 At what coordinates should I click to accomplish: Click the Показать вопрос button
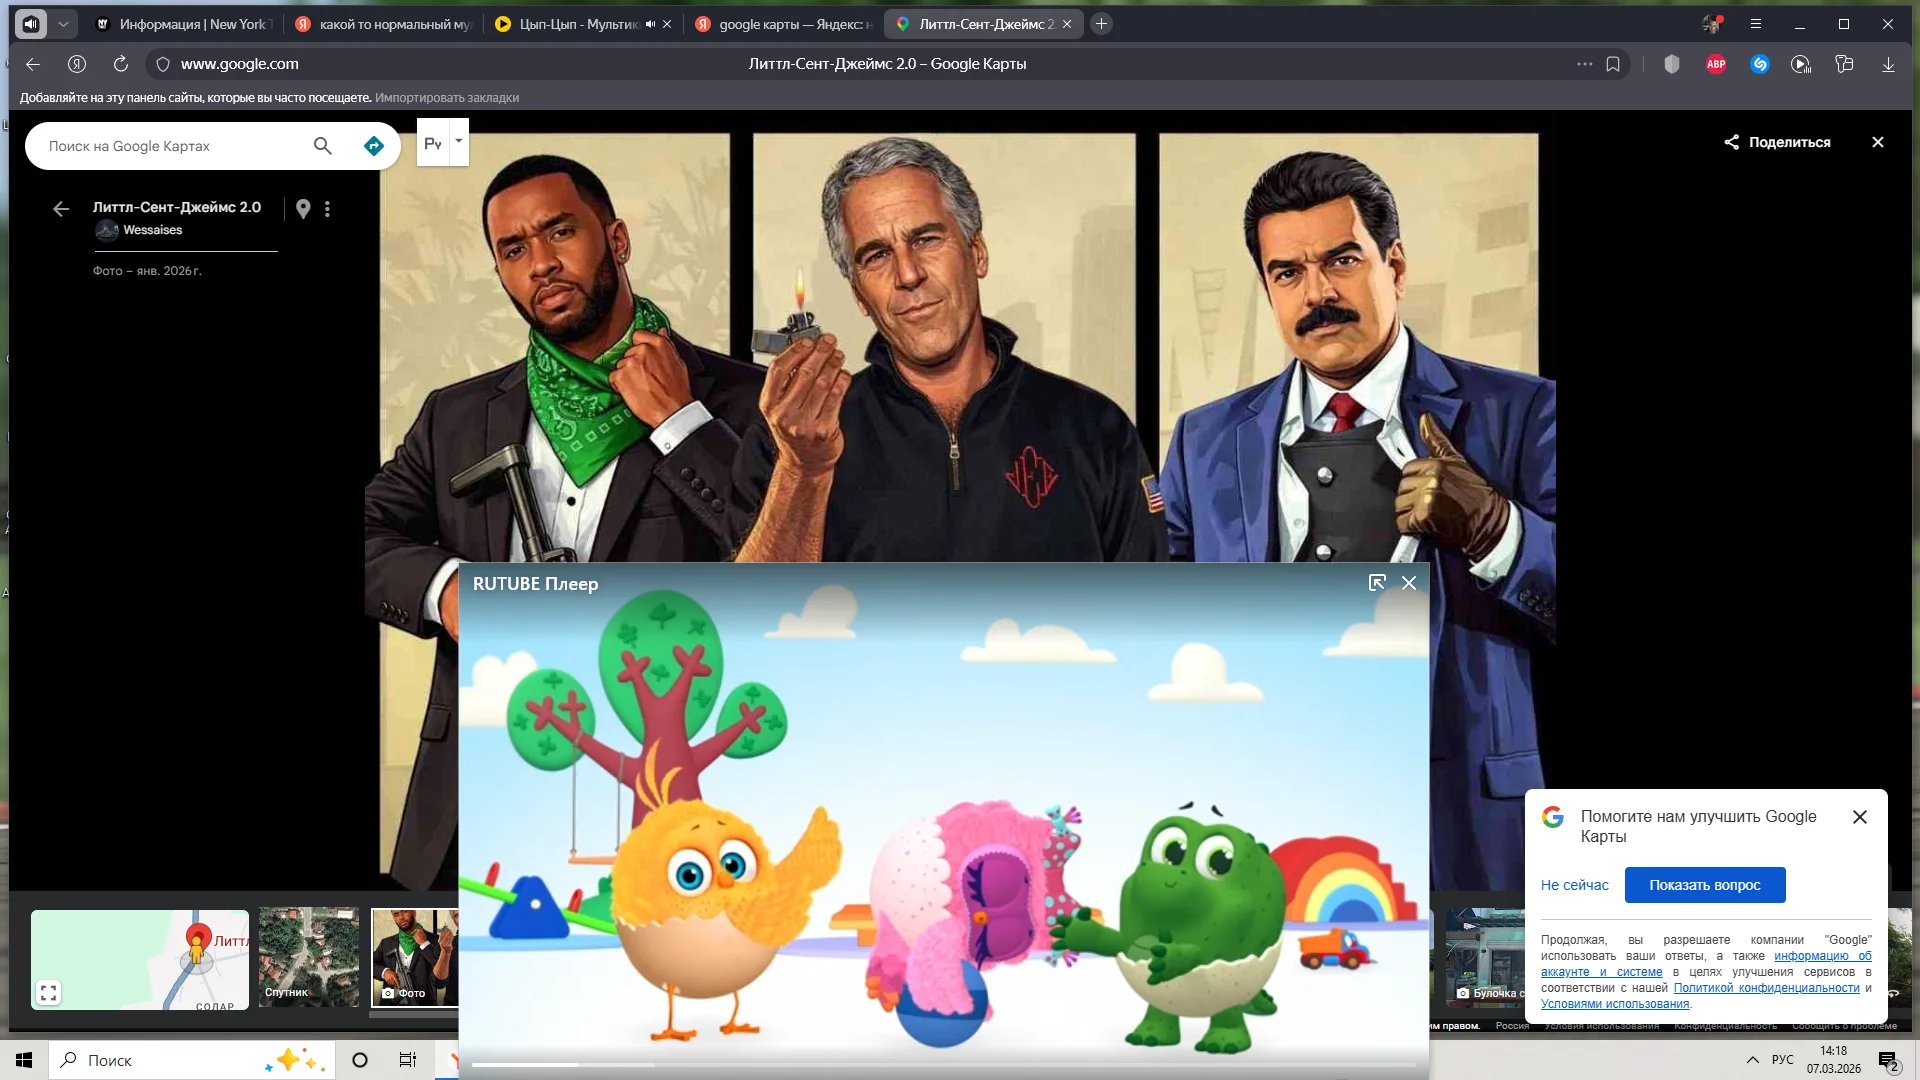pos(1704,885)
